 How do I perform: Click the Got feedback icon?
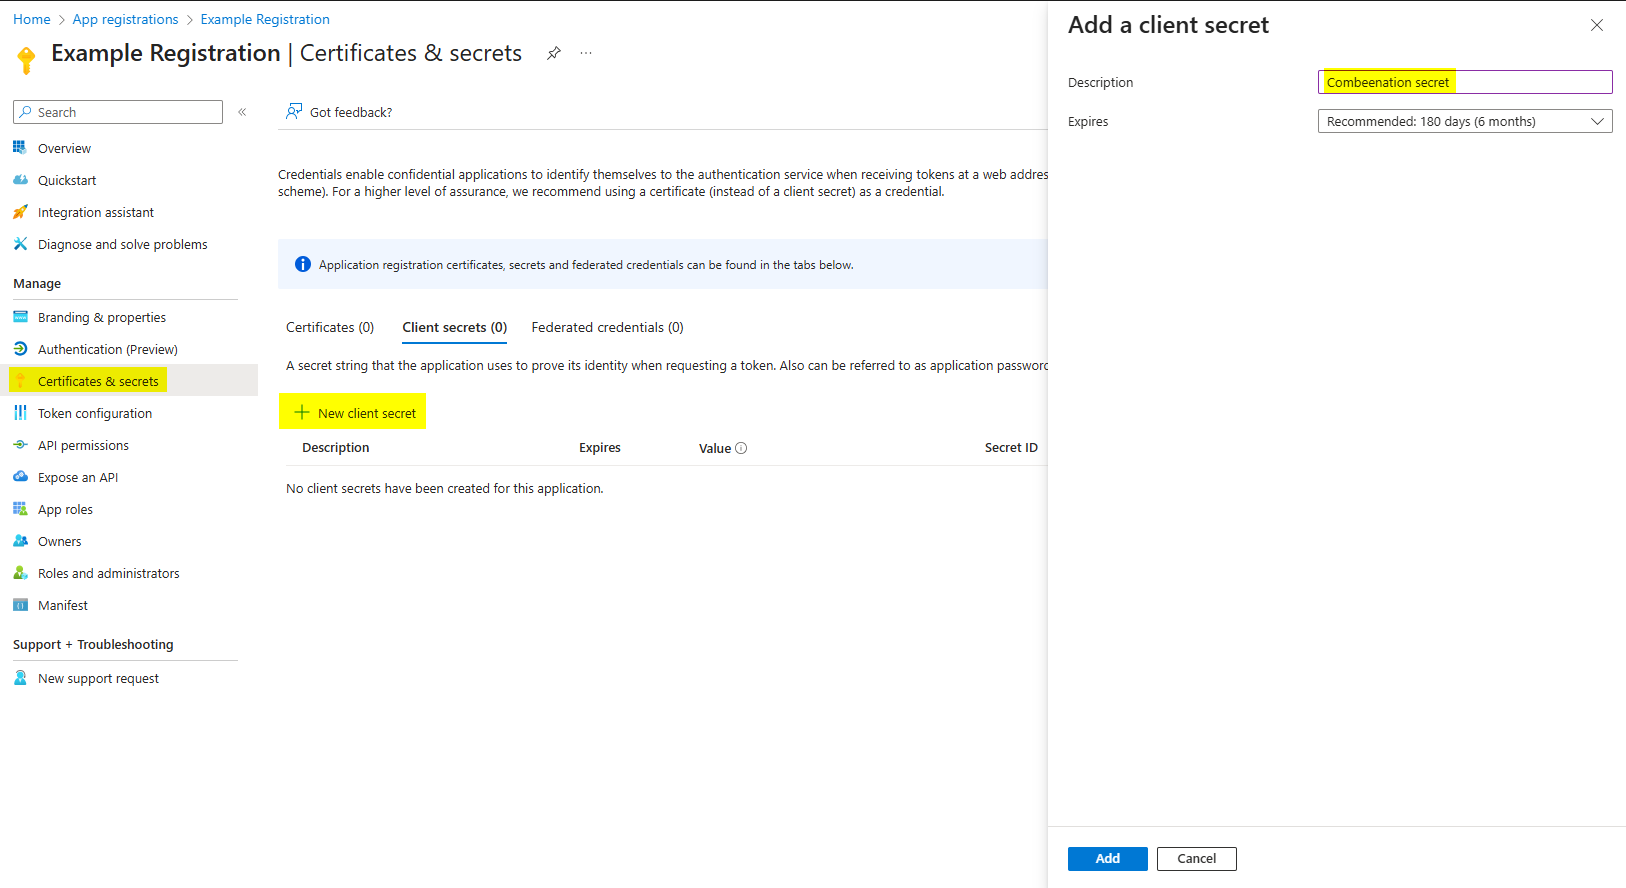point(294,112)
